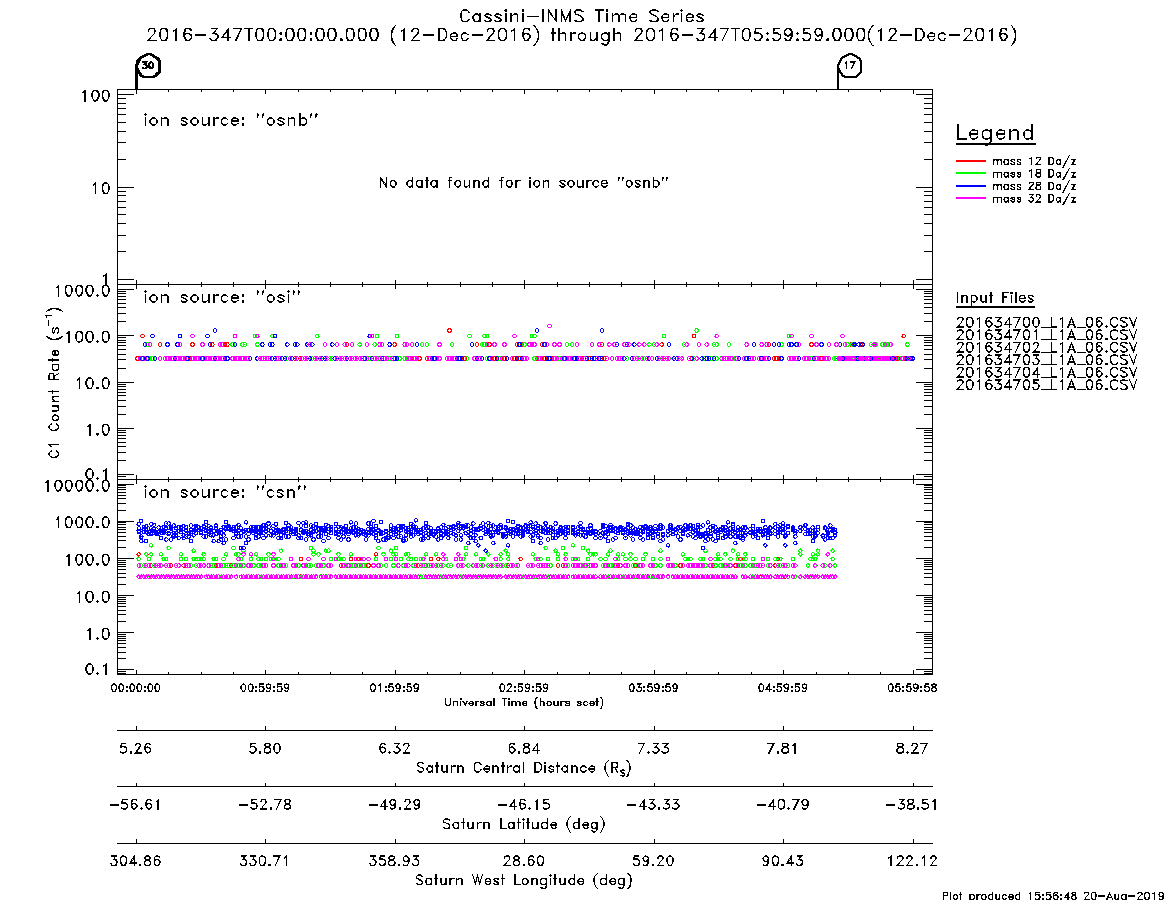Click the 'ion source: "osnb"' panel label
This screenshot has width=1165, height=900.
(231, 120)
